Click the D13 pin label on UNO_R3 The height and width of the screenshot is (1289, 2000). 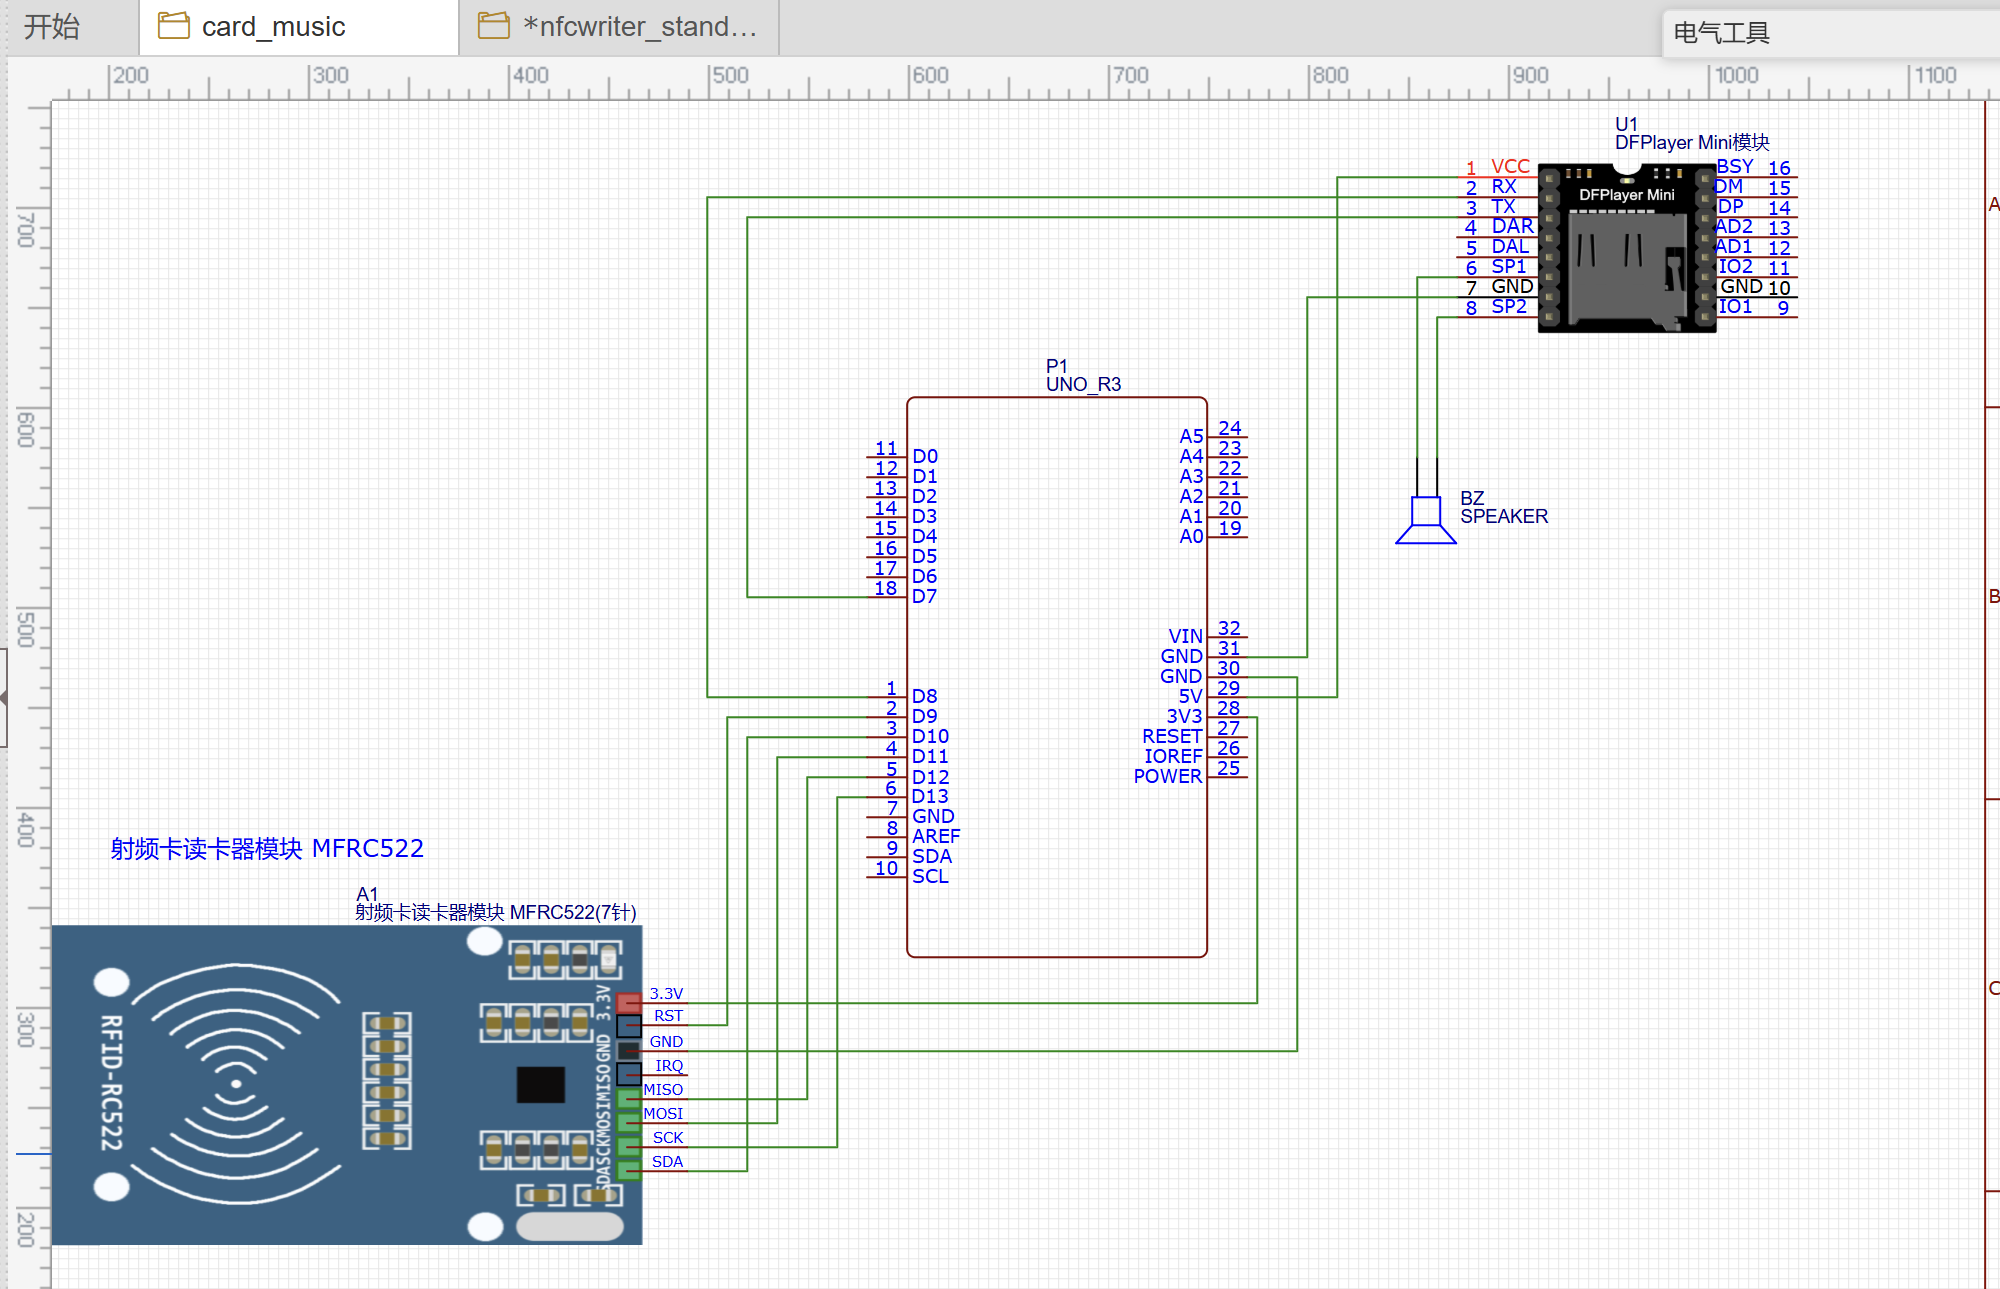click(930, 797)
